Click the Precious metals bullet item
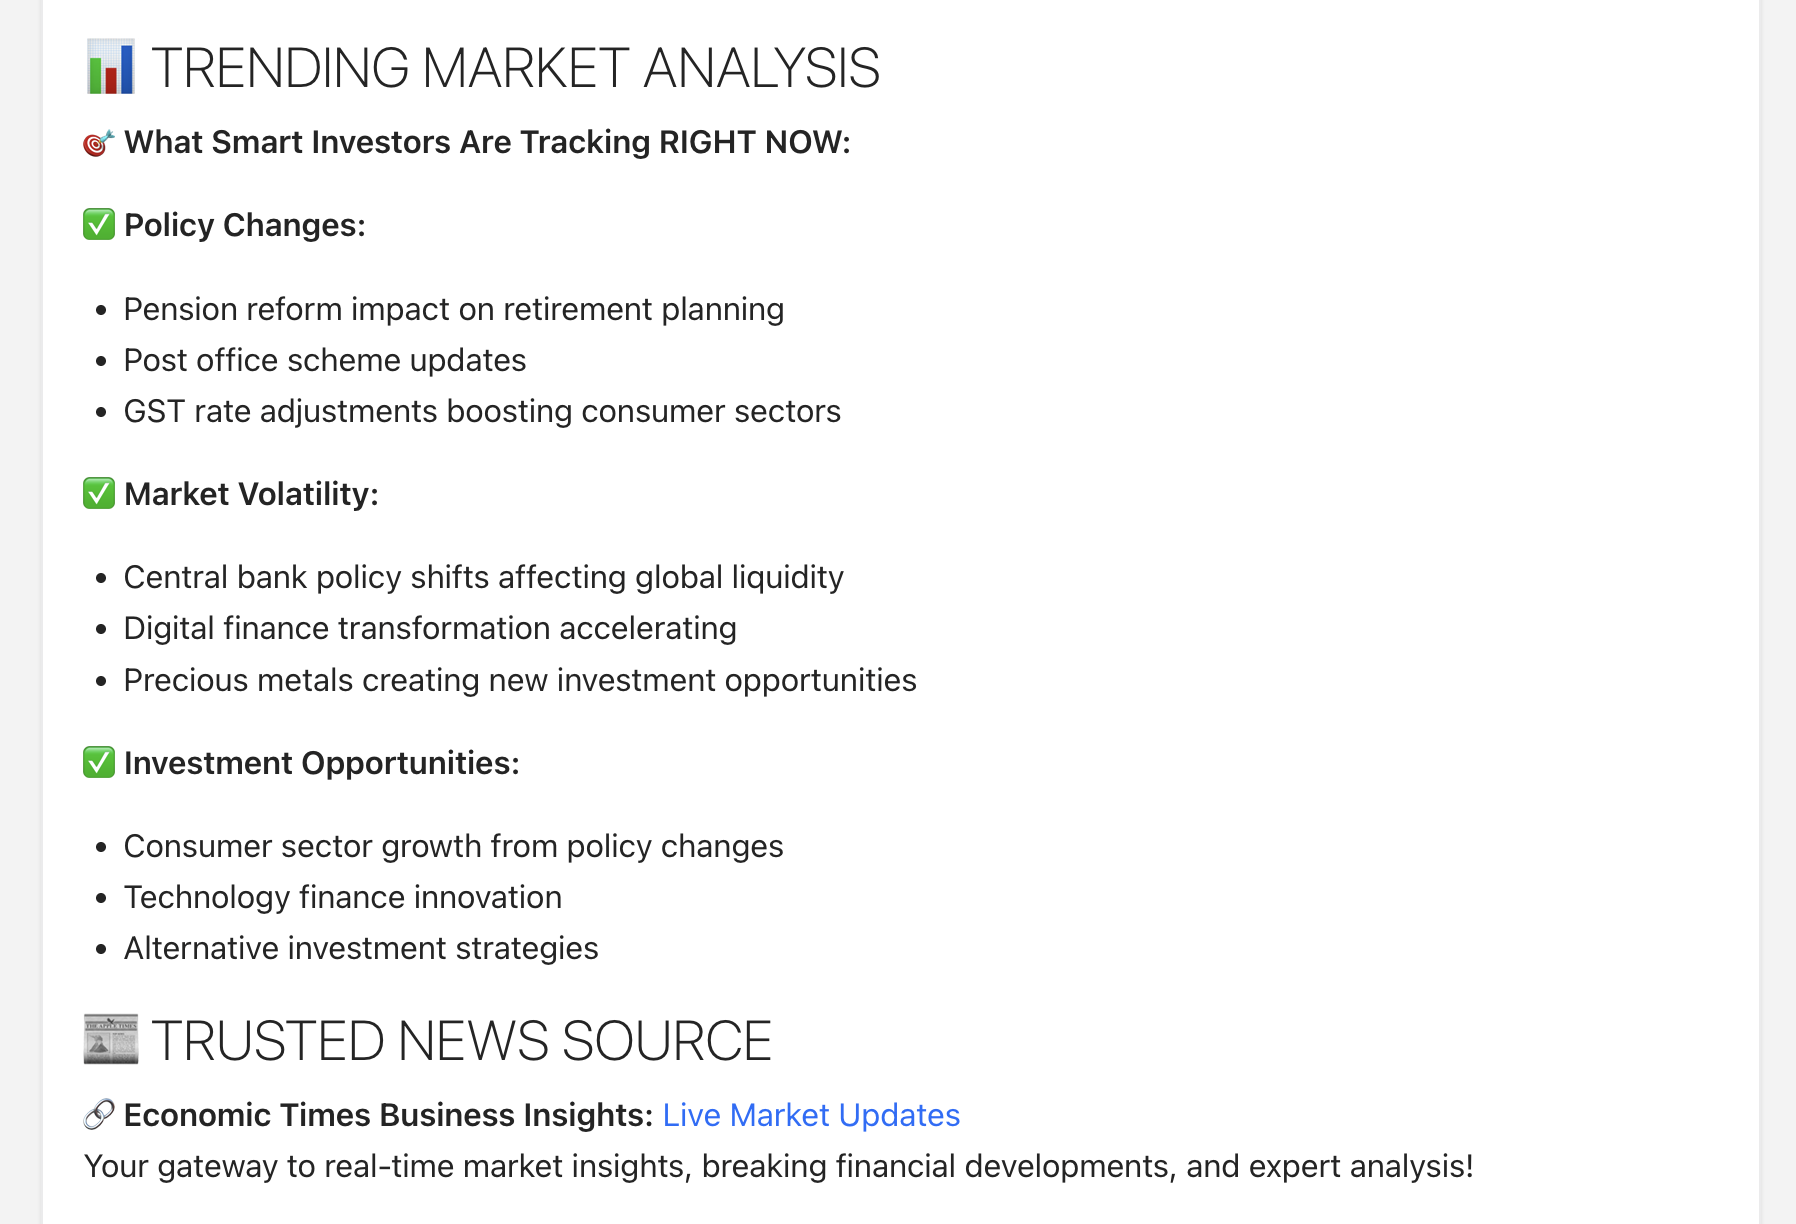Viewport: 1796px width, 1224px height. (520, 681)
